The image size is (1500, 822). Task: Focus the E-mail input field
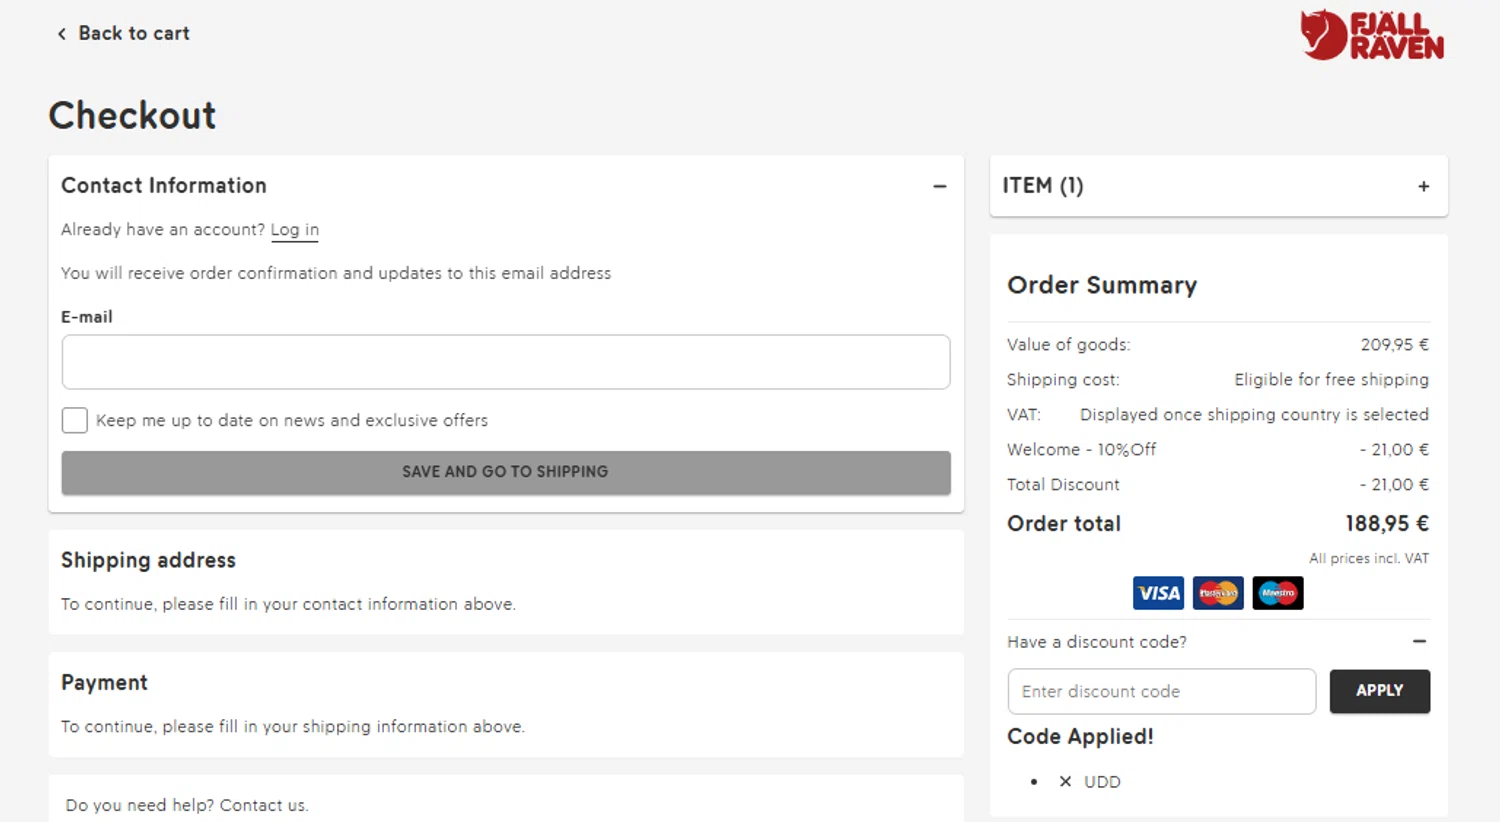(505, 362)
